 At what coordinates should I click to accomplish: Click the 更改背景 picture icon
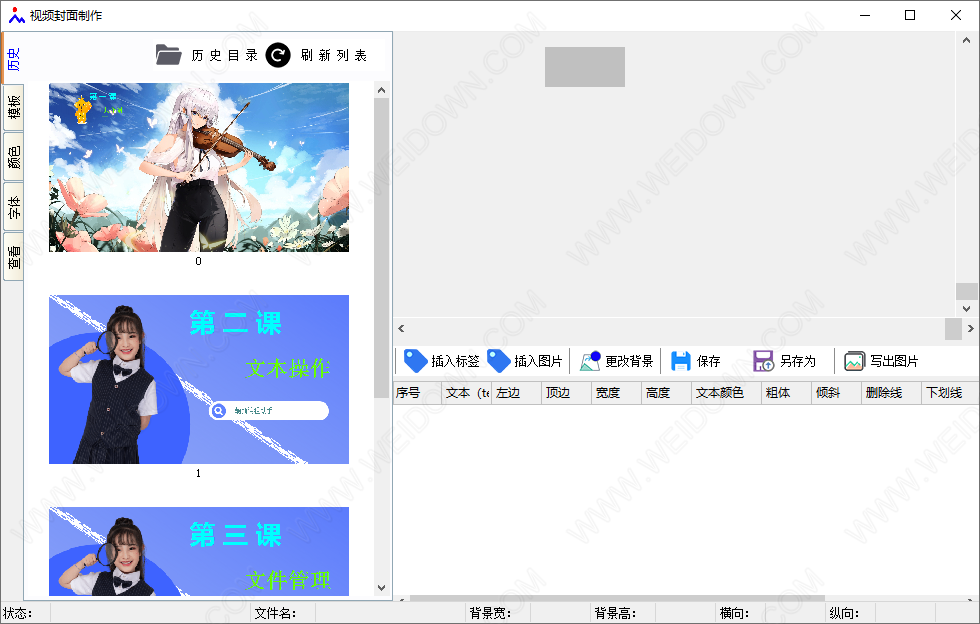pyautogui.click(x=590, y=361)
